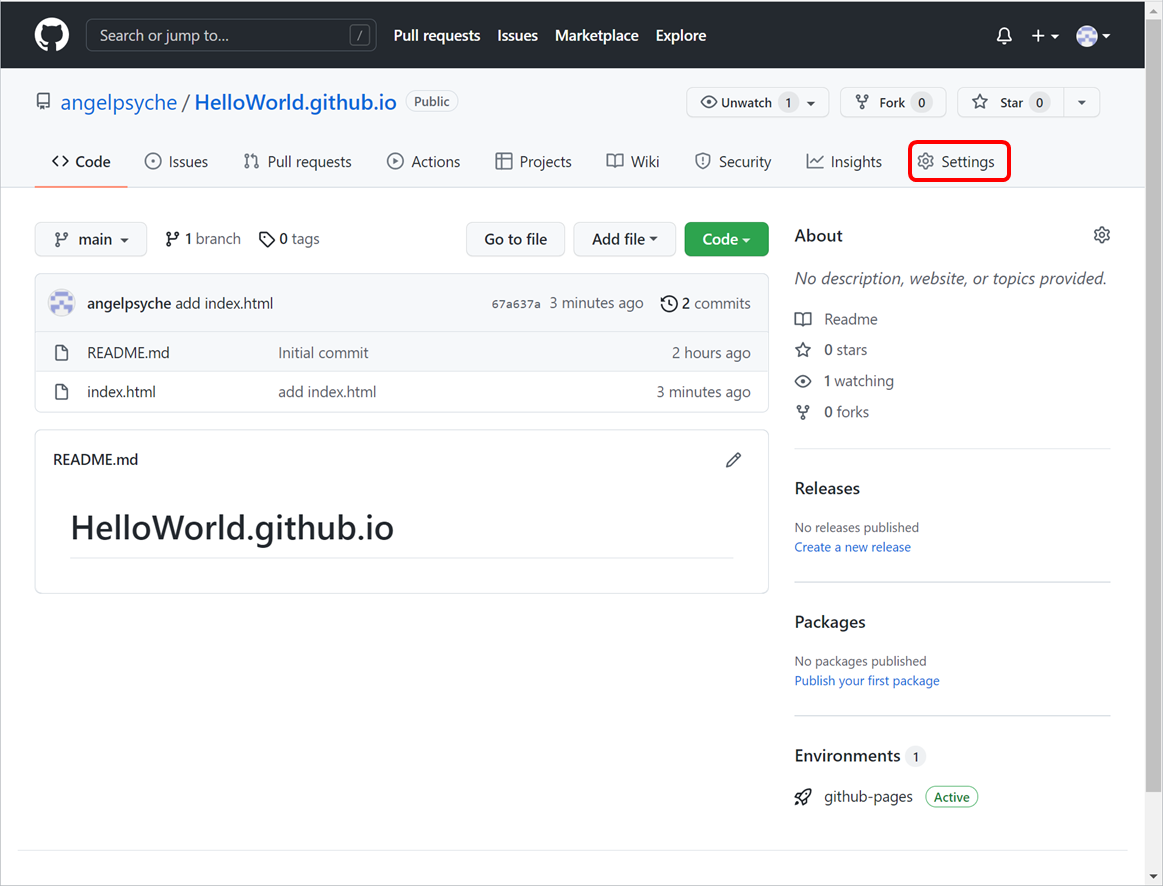Open the plus create-new menu
The height and width of the screenshot is (886, 1163).
(x=1044, y=36)
